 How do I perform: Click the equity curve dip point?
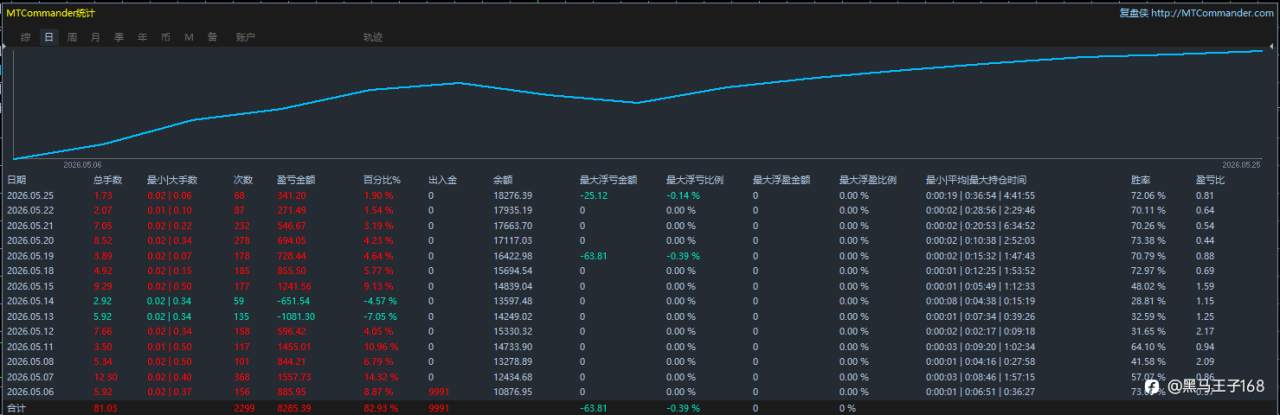635,102
